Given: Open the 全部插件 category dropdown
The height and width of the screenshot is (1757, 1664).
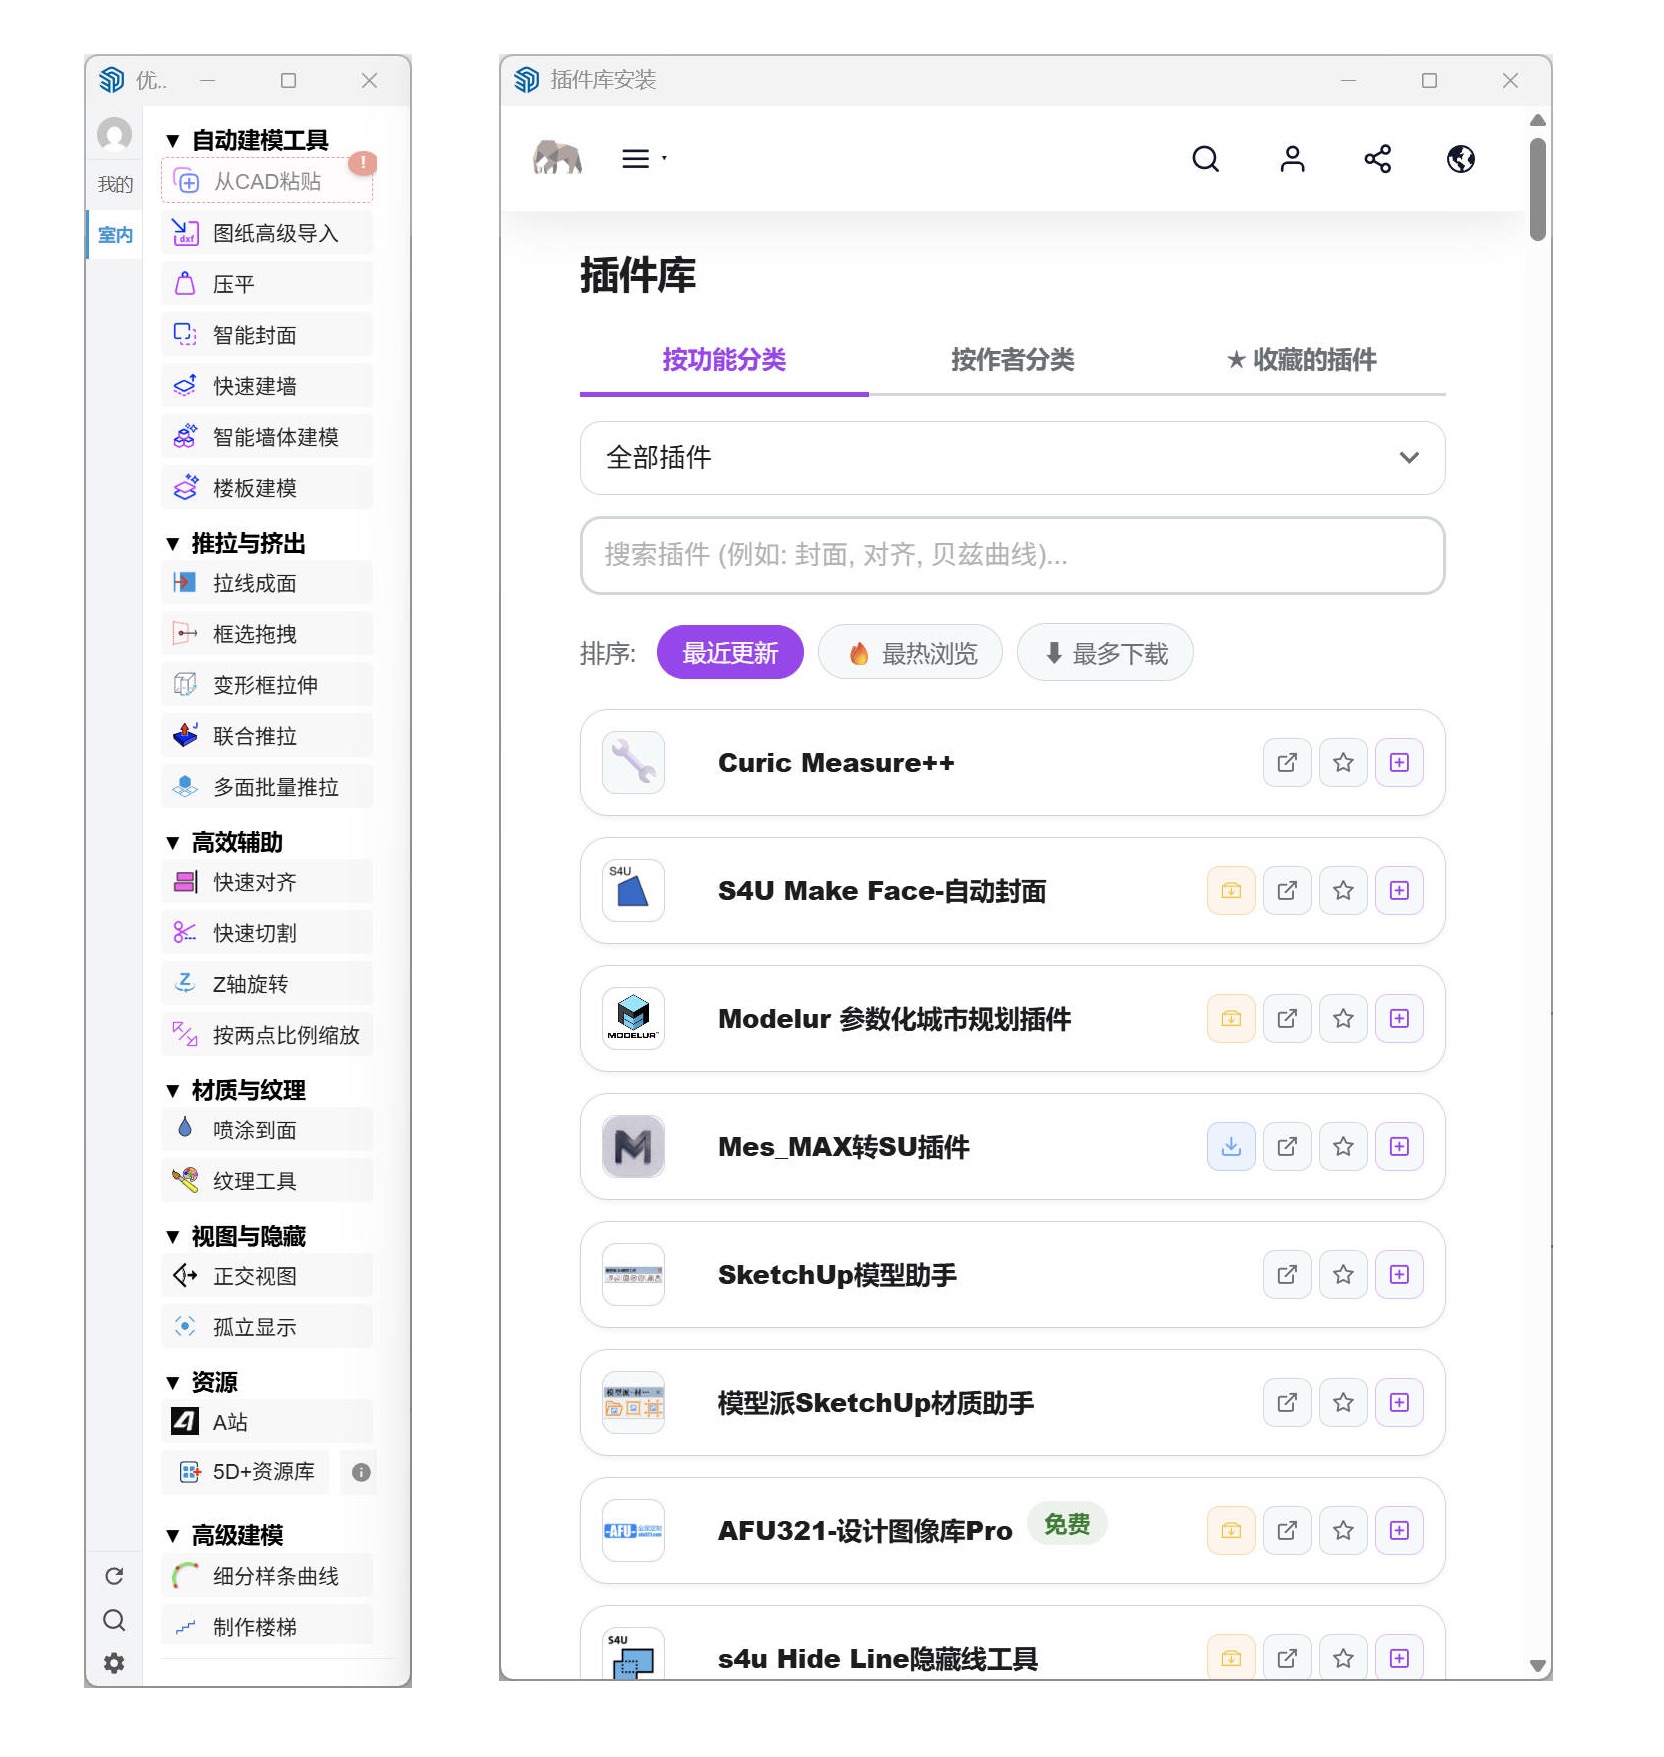Looking at the screenshot, I should point(1012,458).
